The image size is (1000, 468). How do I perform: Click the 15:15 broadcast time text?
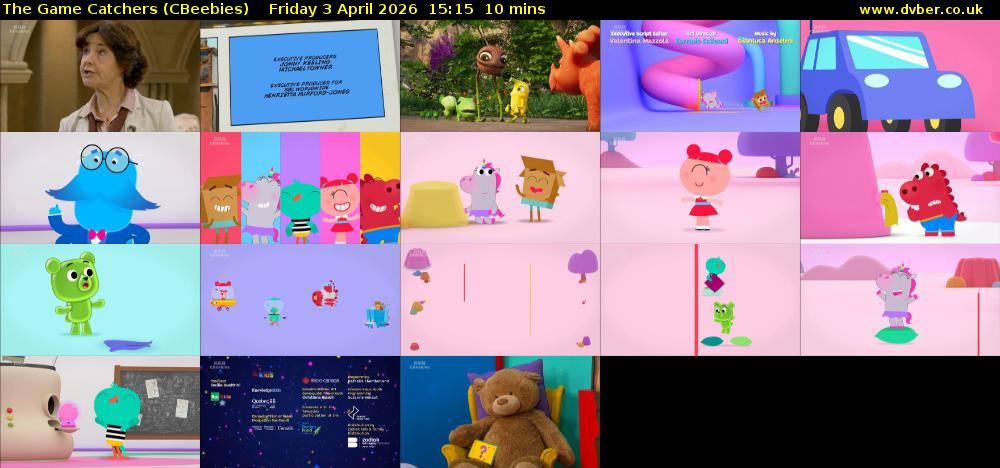pos(453,10)
